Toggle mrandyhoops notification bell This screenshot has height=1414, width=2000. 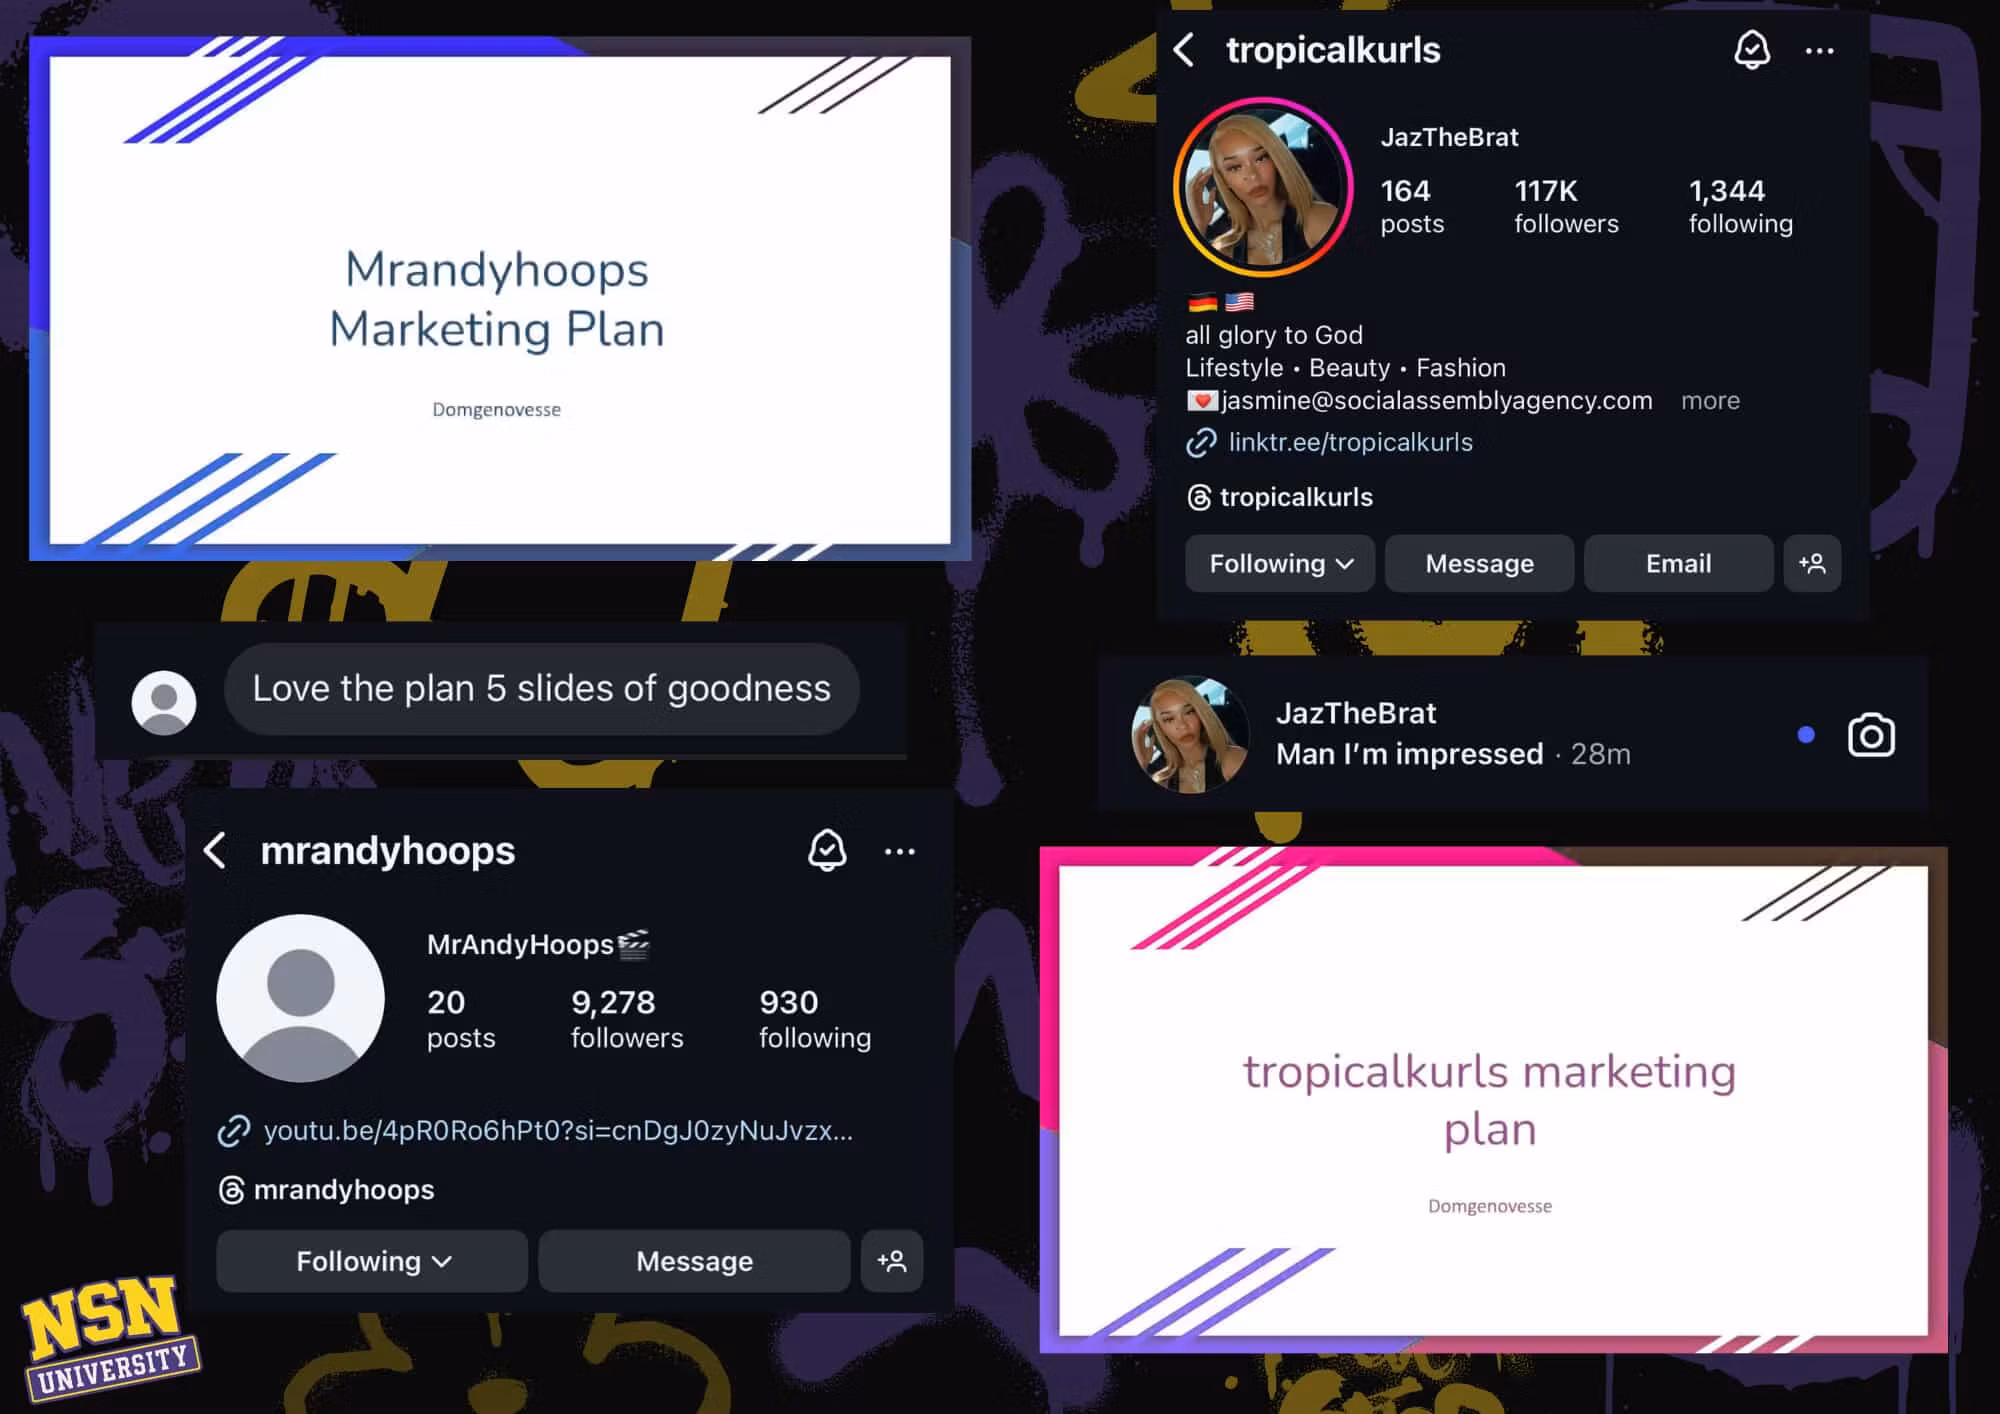pos(827,850)
